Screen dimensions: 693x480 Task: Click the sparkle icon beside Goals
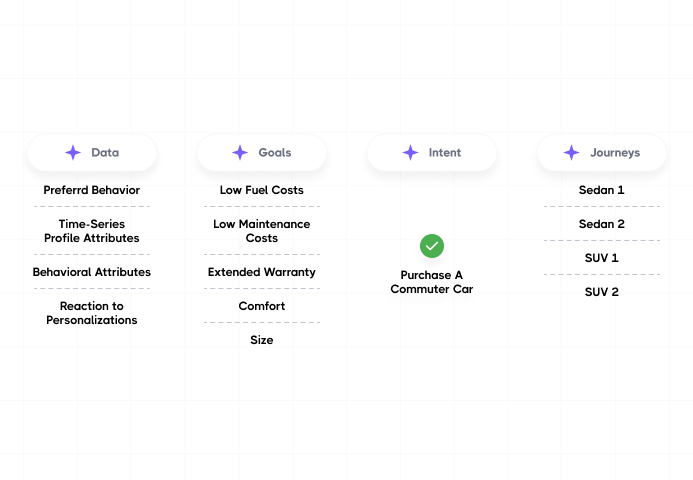pos(240,153)
